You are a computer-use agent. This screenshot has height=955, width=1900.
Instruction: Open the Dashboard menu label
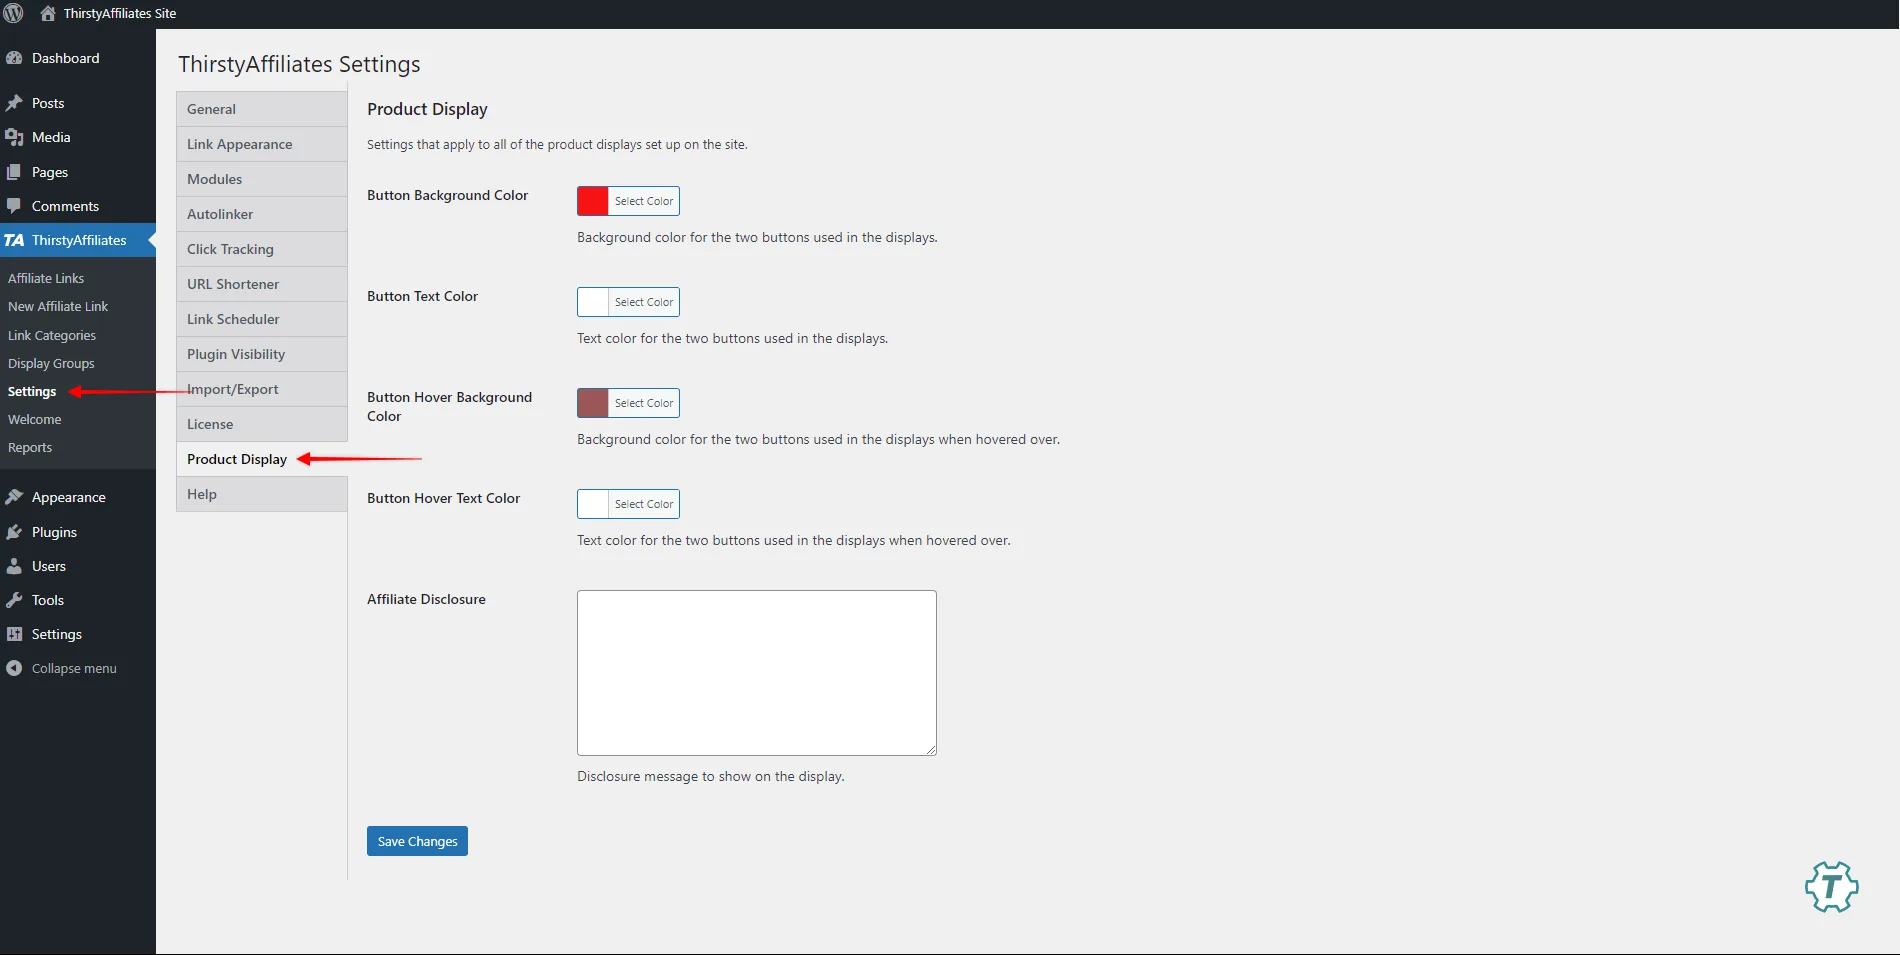click(x=66, y=58)
